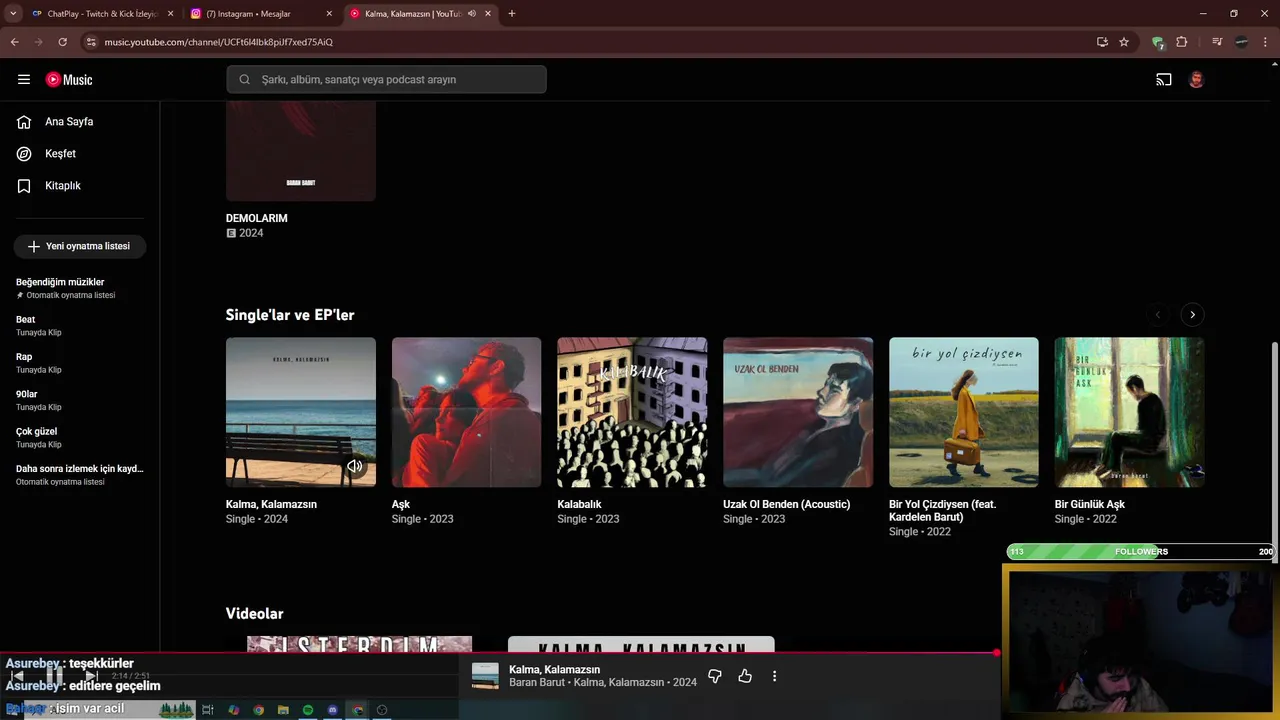Open File Explorer from the taskbar
The image size is (1280, 720).
coord(283,710)
